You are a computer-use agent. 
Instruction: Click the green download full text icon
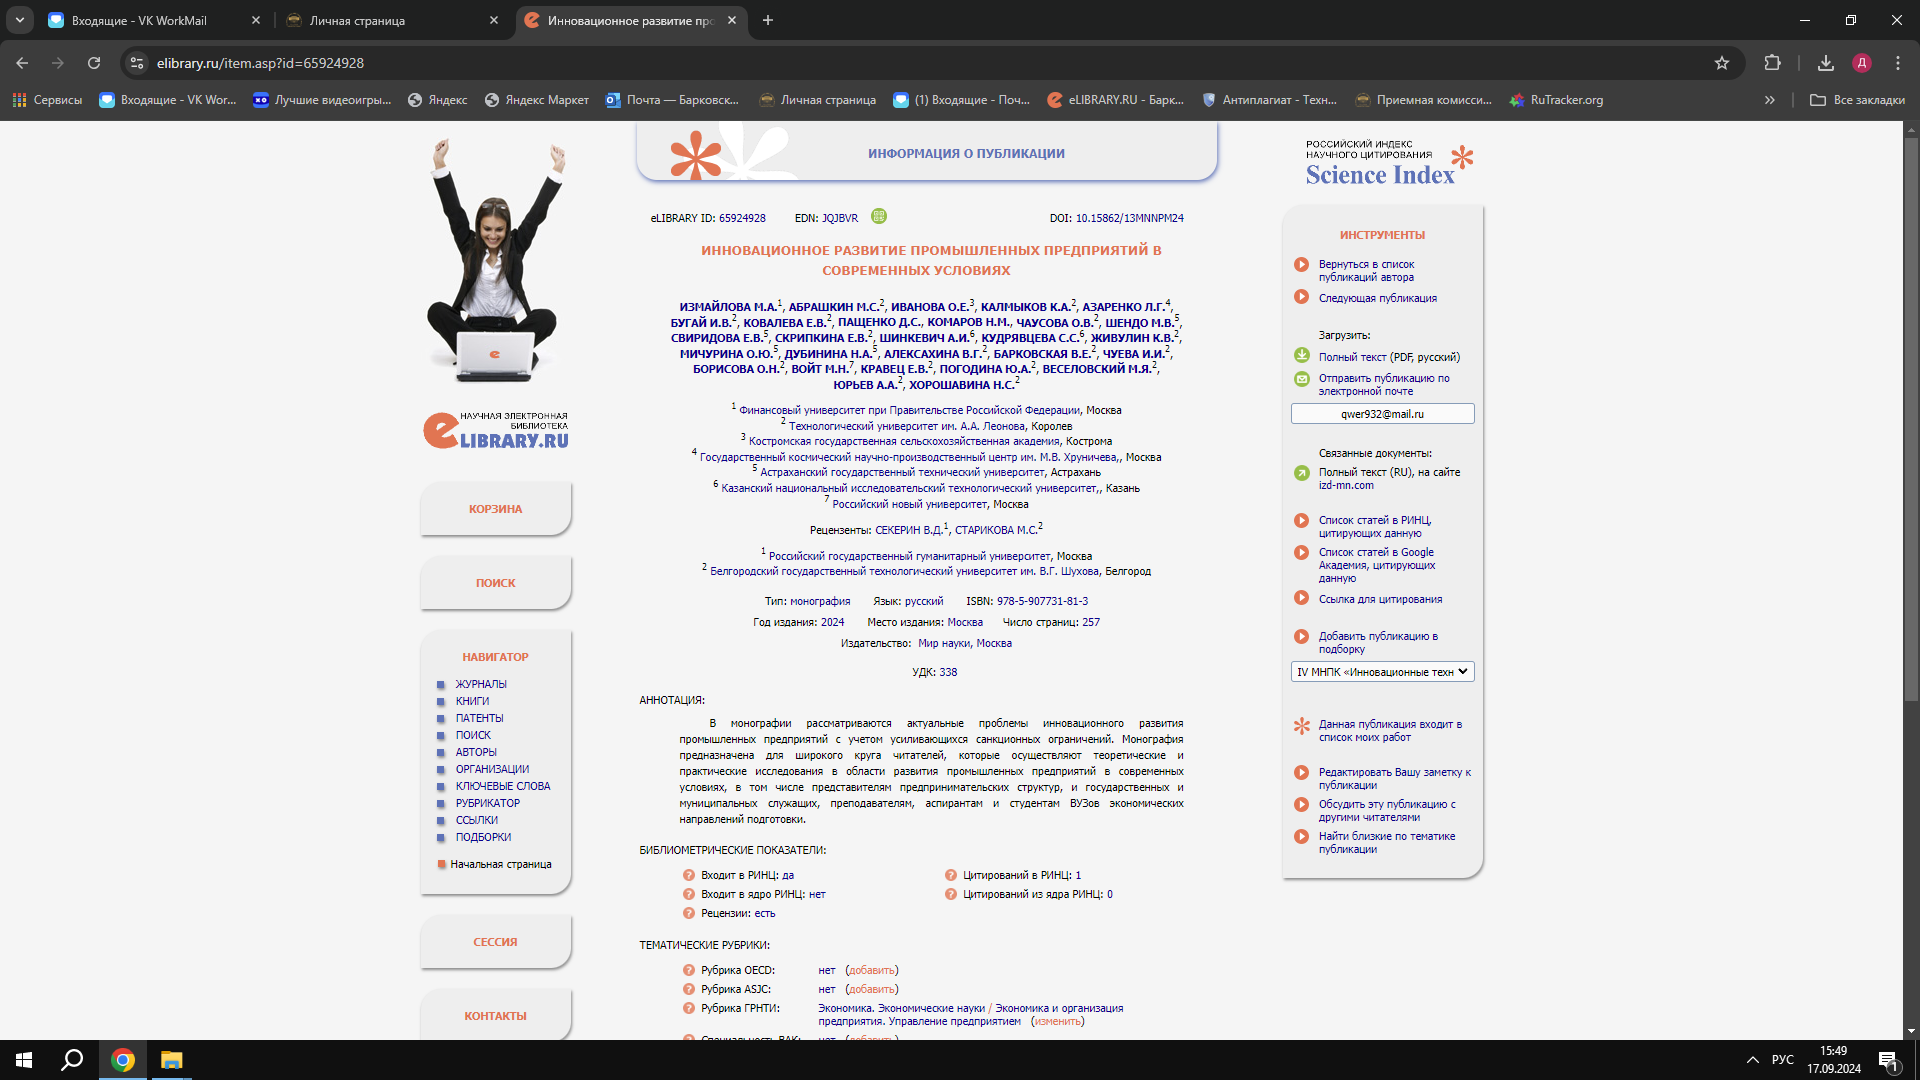[1301, 355]
